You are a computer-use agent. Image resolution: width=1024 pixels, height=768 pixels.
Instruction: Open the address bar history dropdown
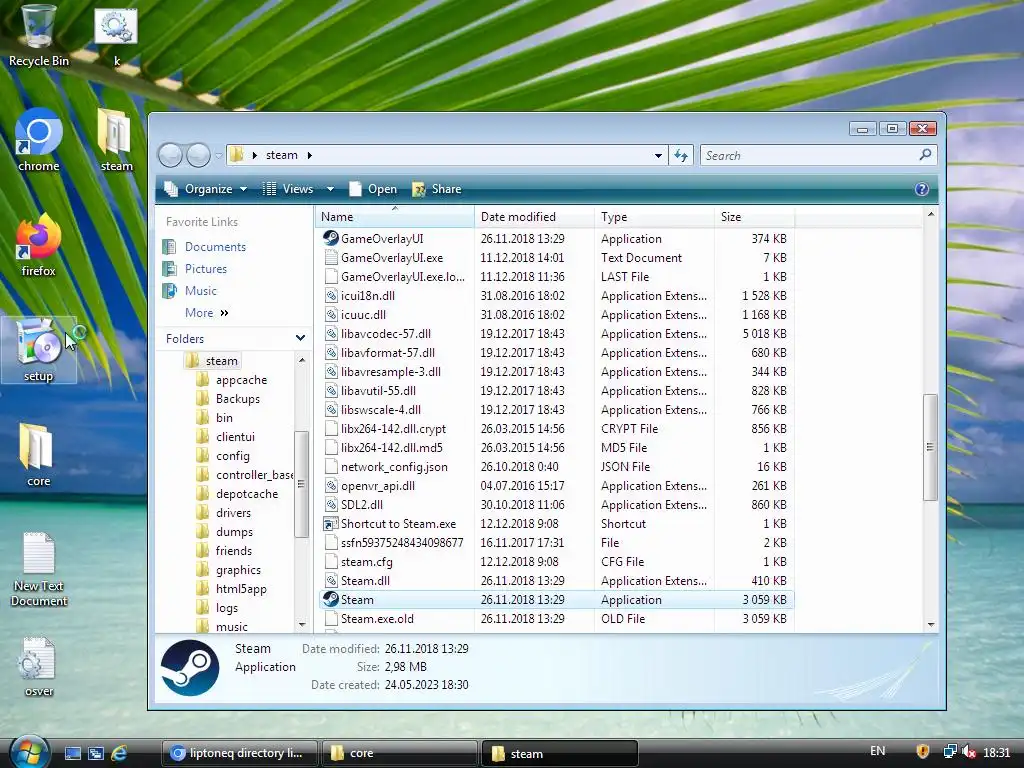click(x=658, y=155)
